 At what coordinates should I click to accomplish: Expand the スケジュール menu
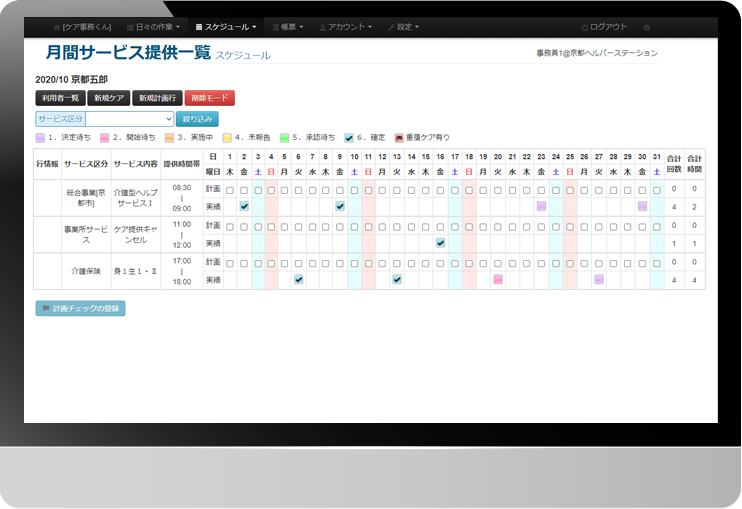(x=226, y=27)
